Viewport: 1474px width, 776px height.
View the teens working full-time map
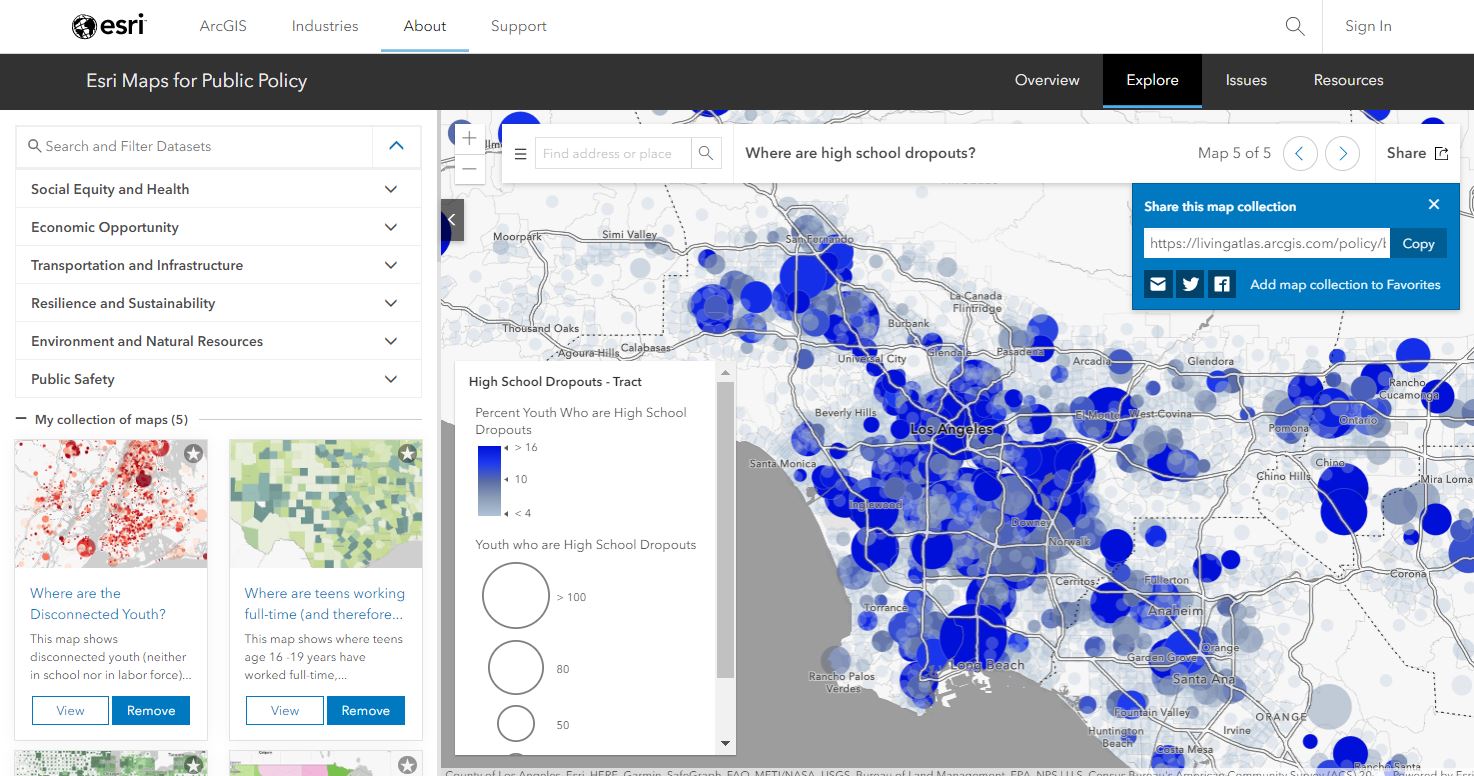pyautogui.click(x=285, y=710)
